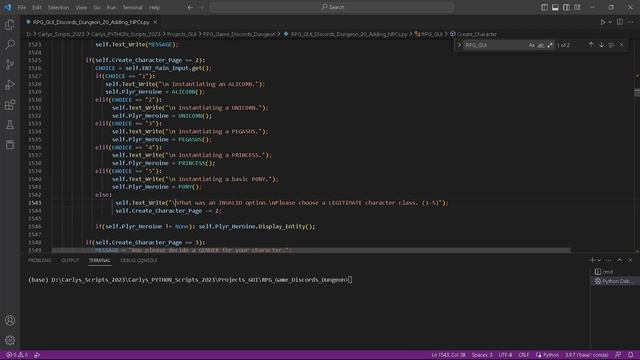Toggle Use Regular Expression in find widget
The image size is (640, 360).
[x=550, y=45]
